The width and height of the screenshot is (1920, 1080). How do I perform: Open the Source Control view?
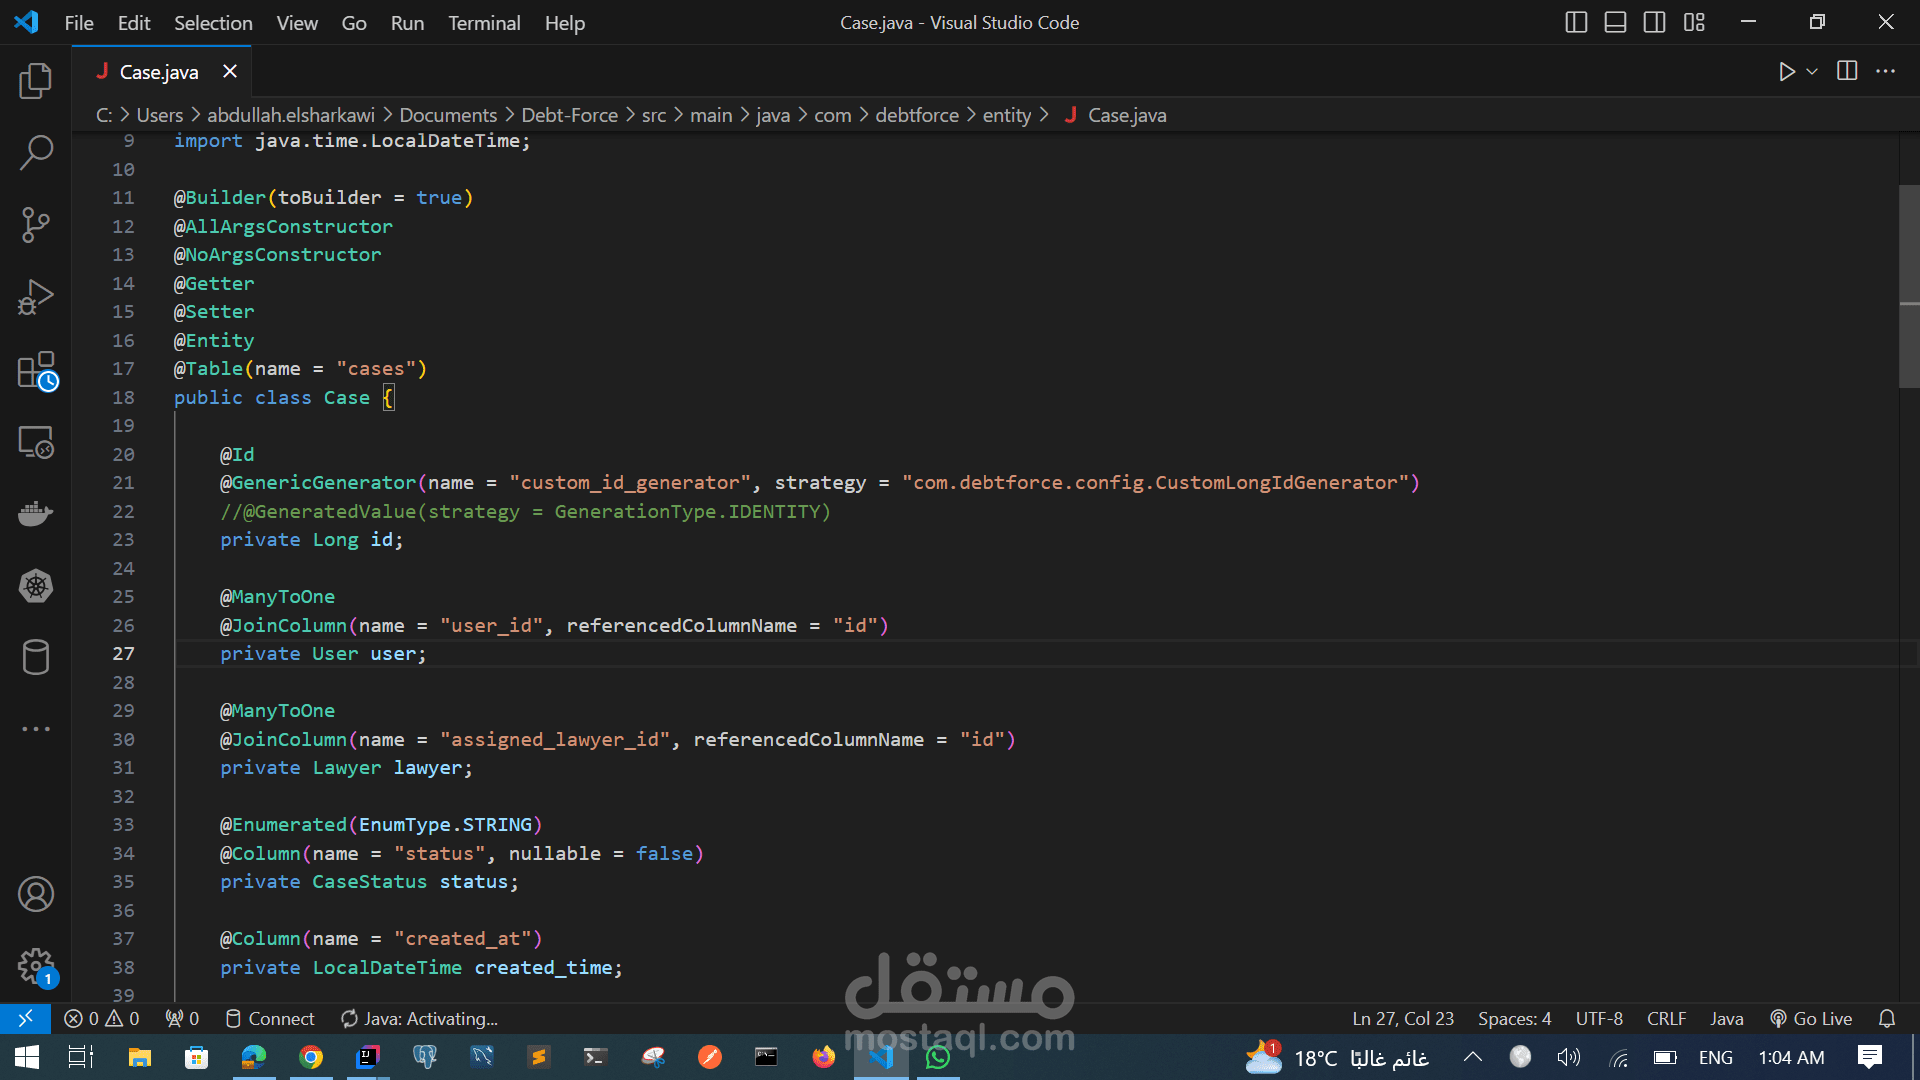point(36,225)
